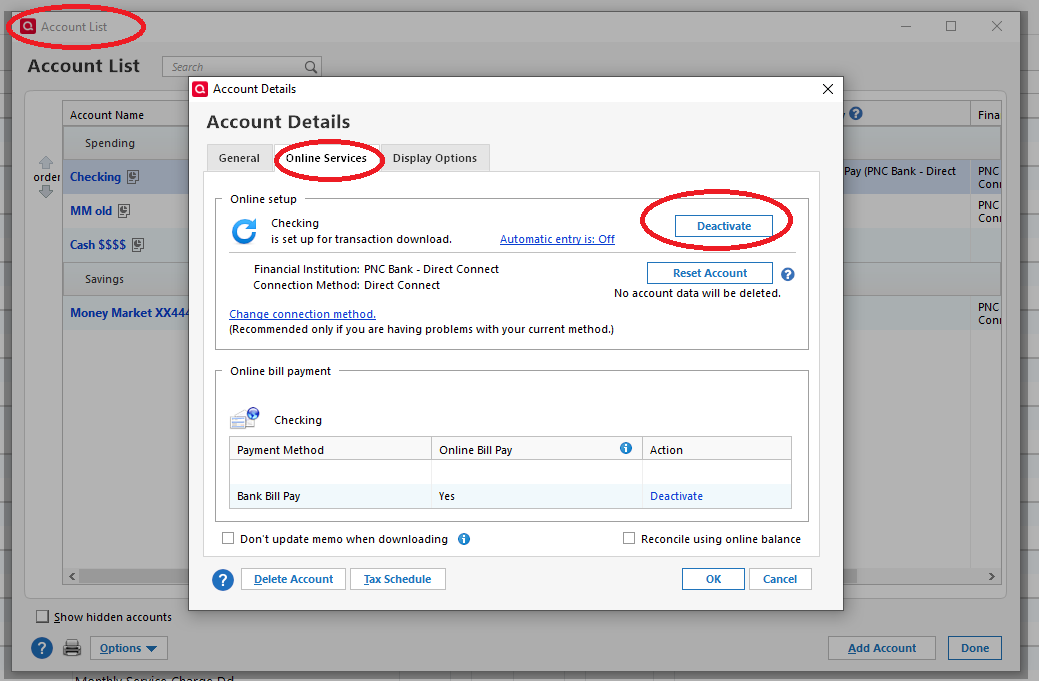Click the online bill payment Checking icon
The height and width of the screenshot is (681, 1039).
(245, 419)
